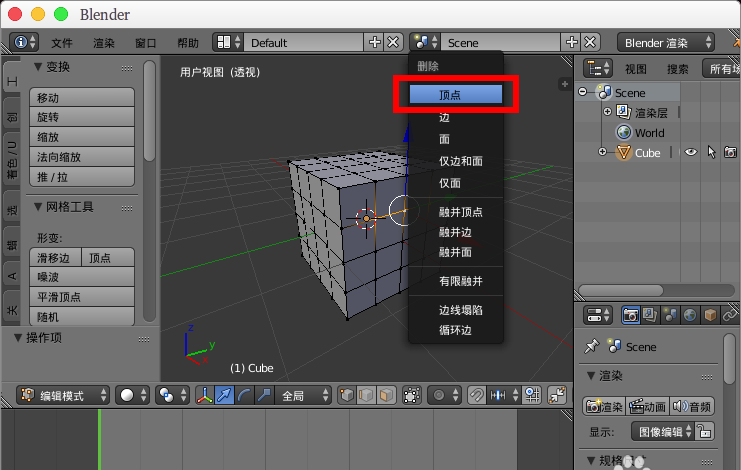The image size is (741, 470).
Task: Choose 顶点 in delete menu
Action: point(456,94)
